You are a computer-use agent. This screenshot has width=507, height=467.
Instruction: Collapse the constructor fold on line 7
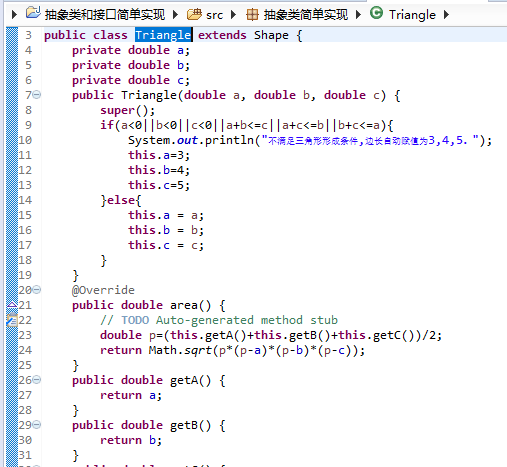[37, 95]
